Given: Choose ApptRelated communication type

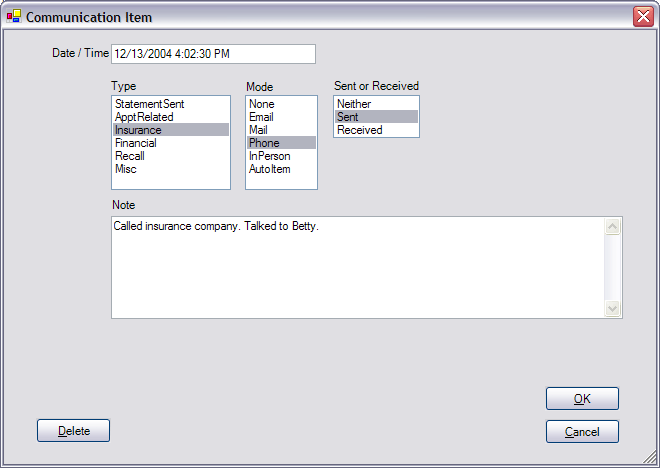Looking at the screenshot, I should click(x=171, y=117).
